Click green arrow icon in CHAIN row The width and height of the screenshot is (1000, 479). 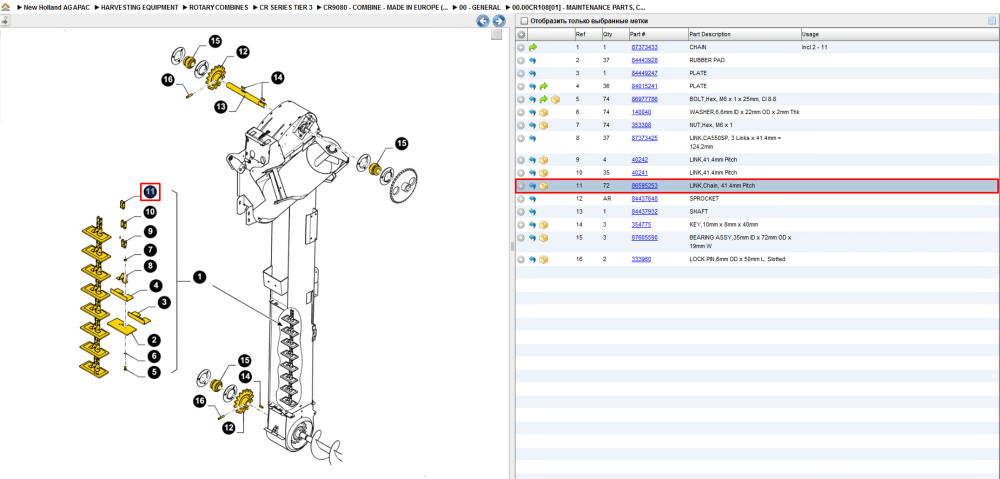pyautogui.click(x=533, y=47)
